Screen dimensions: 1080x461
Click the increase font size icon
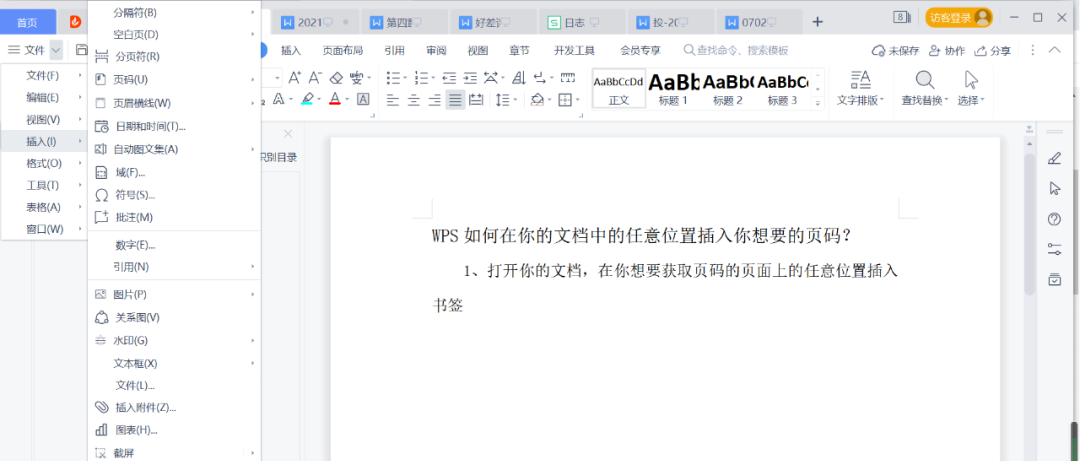point(294,77)
